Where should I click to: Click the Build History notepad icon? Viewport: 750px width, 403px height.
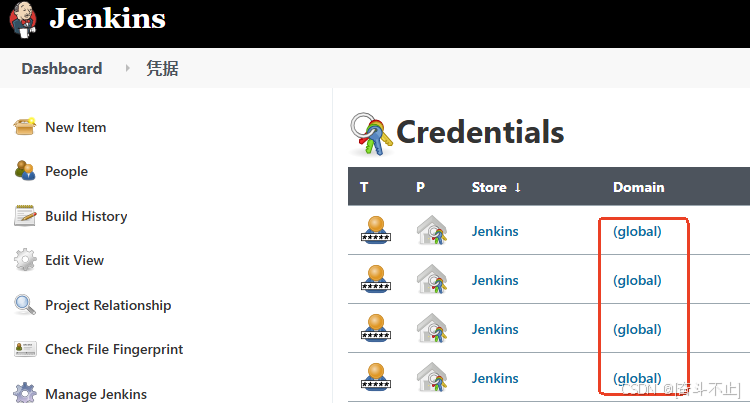pyautogui.click(x=25, y=216)
